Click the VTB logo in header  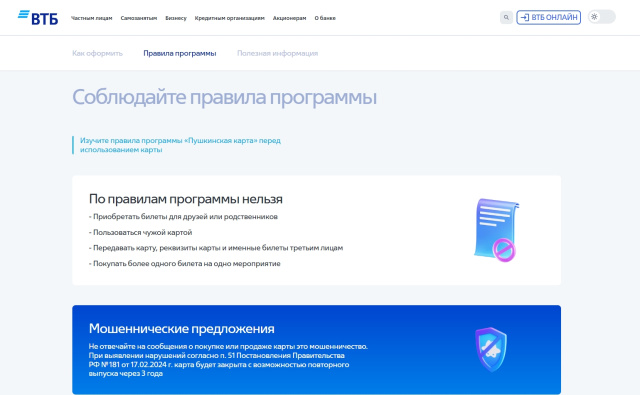[x=38, y=18]
